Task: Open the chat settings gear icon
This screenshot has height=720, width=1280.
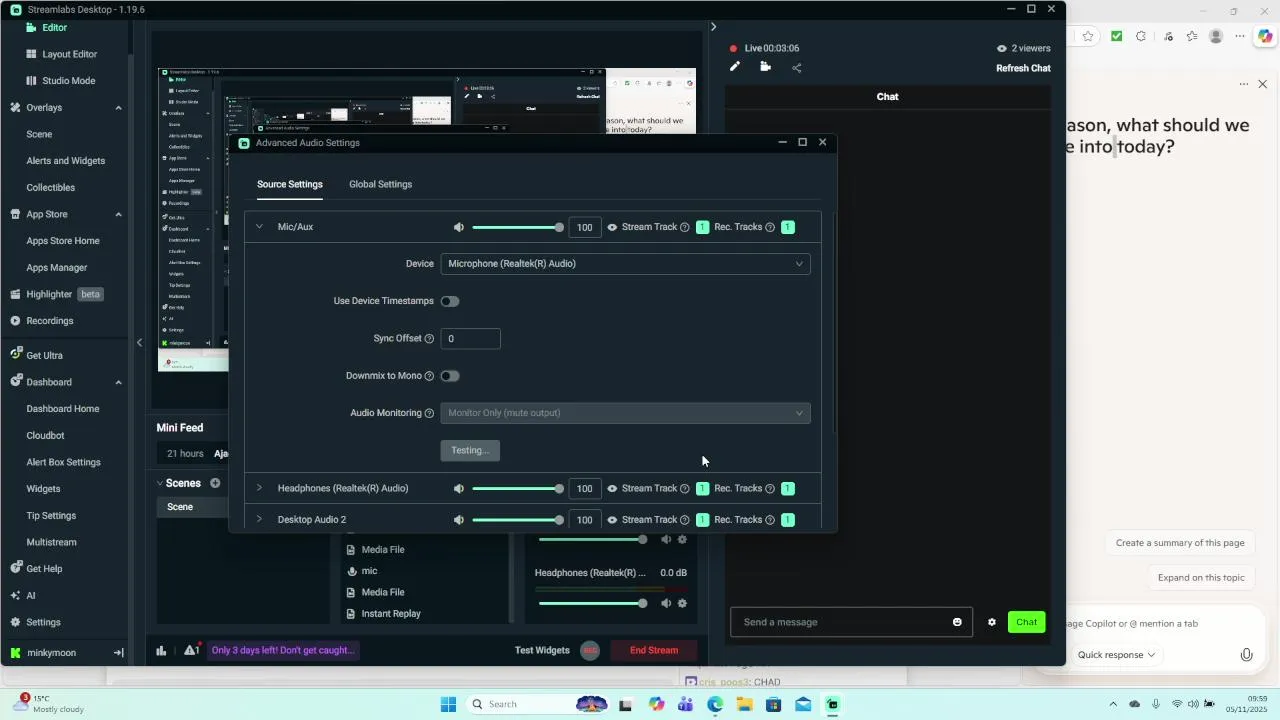Action: point(992,622)
